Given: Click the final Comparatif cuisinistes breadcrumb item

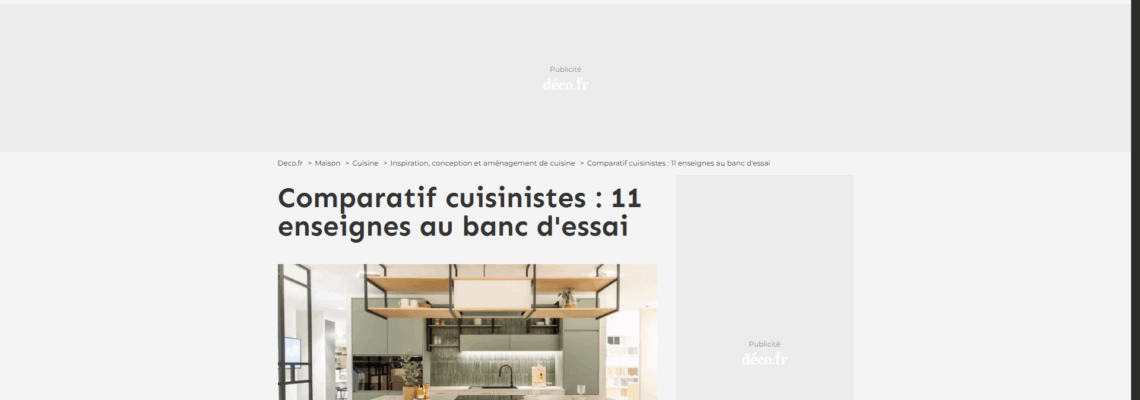Looking at the screenshot, I should click(678, 162).
